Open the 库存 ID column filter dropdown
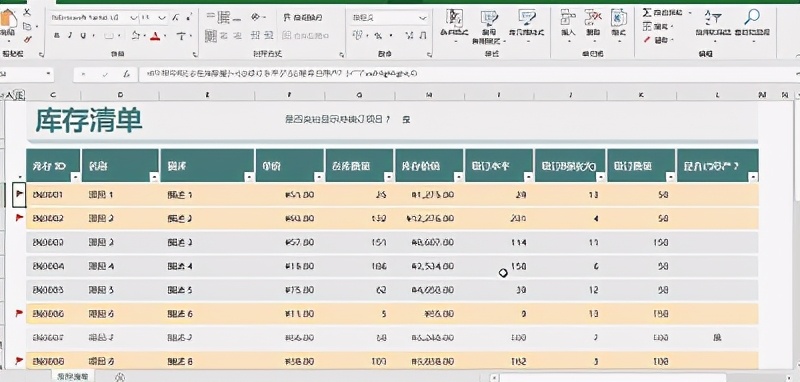The width and height of the screenshot is (800, 382). tap(76, 177)
